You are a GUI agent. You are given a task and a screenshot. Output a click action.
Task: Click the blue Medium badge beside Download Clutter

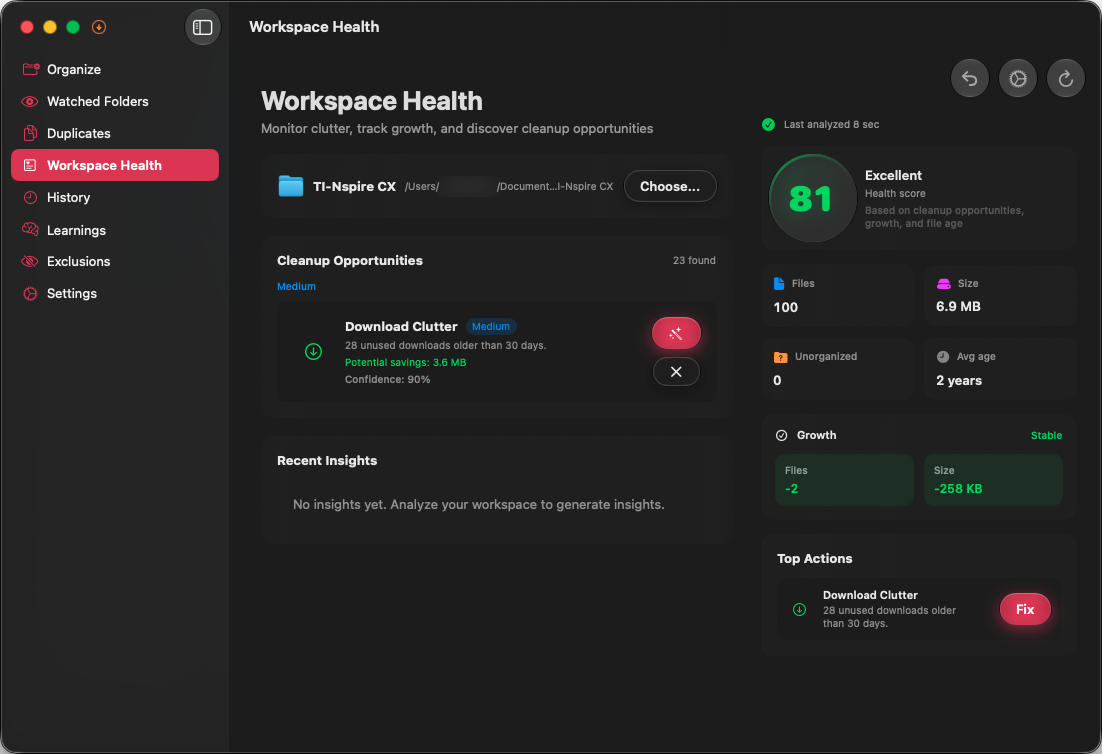[491, 326]
